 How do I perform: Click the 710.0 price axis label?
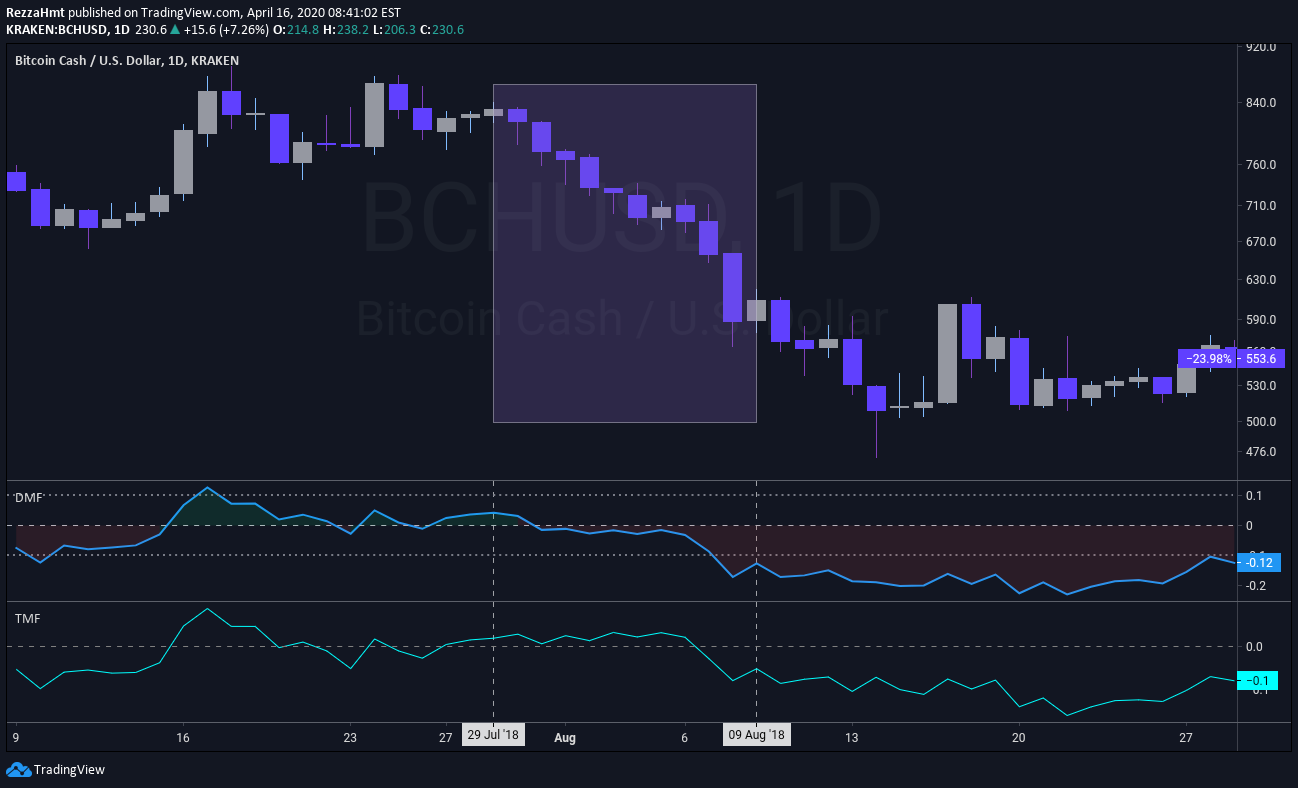1260,206
